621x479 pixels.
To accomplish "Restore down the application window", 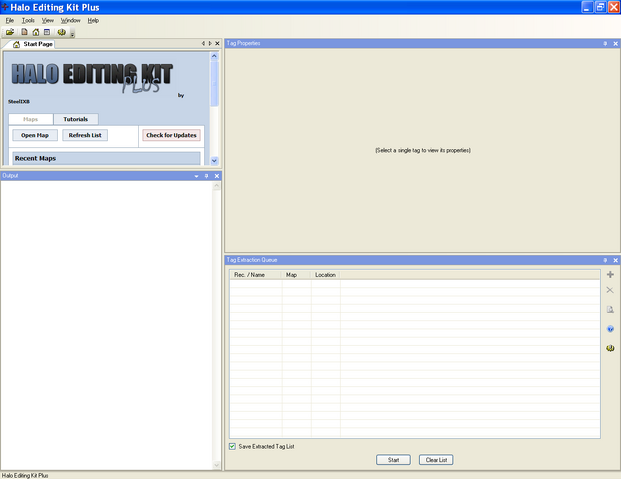I will click(600, 7).
